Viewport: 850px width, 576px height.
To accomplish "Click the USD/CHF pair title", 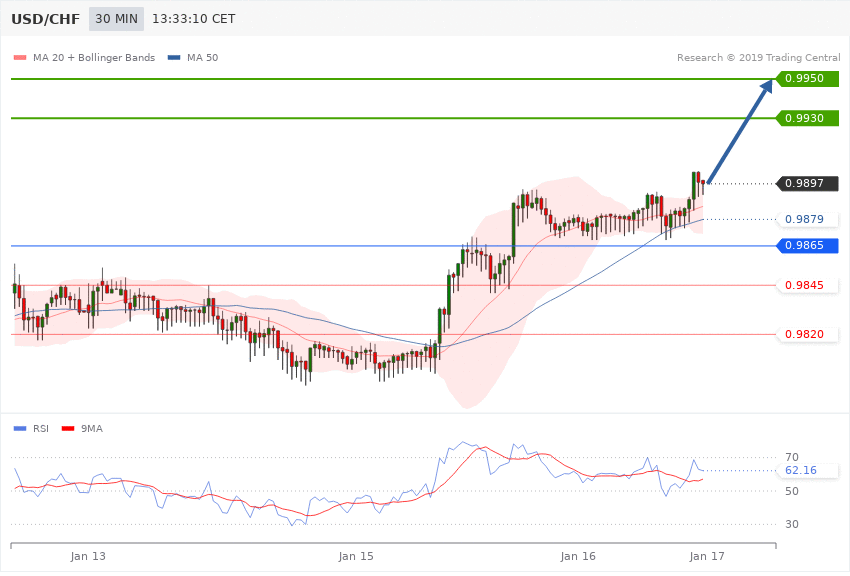I will [46, 19].
